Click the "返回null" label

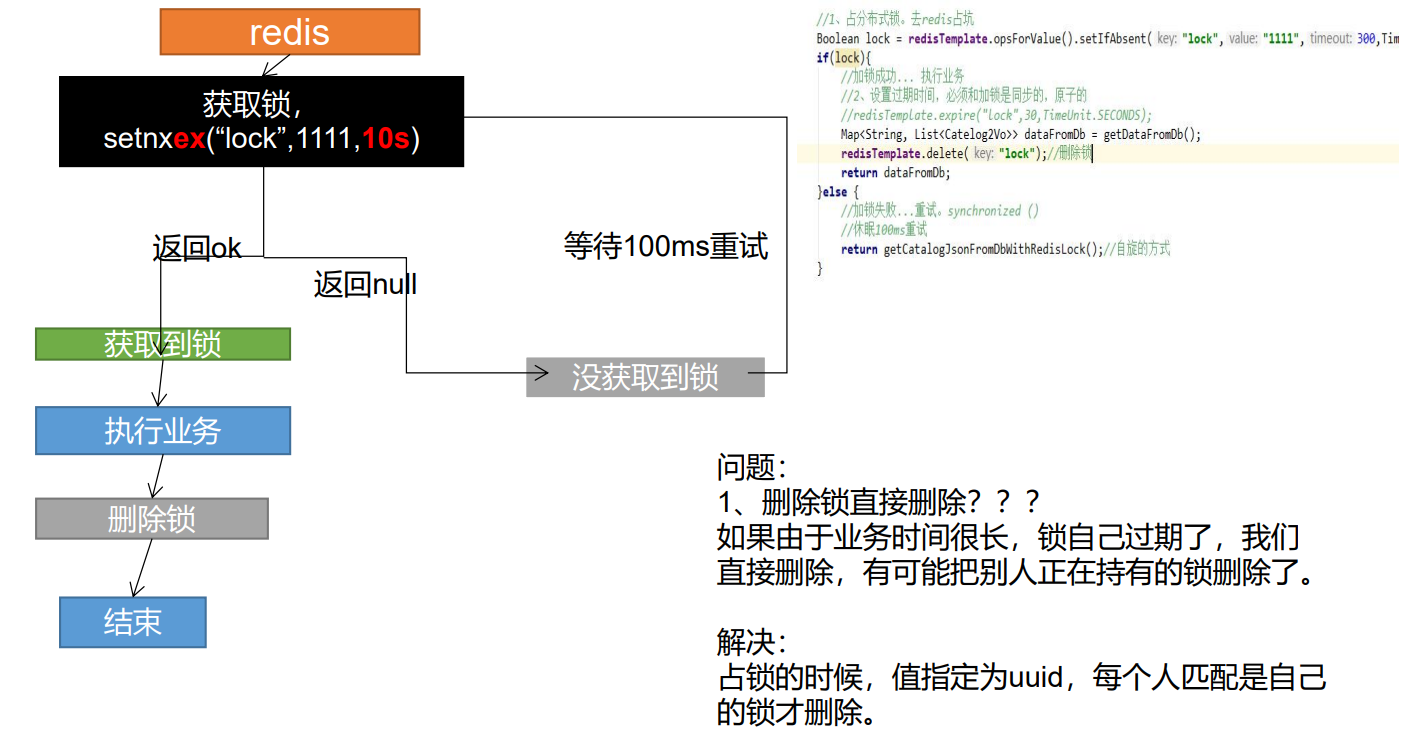click(365, 285)
